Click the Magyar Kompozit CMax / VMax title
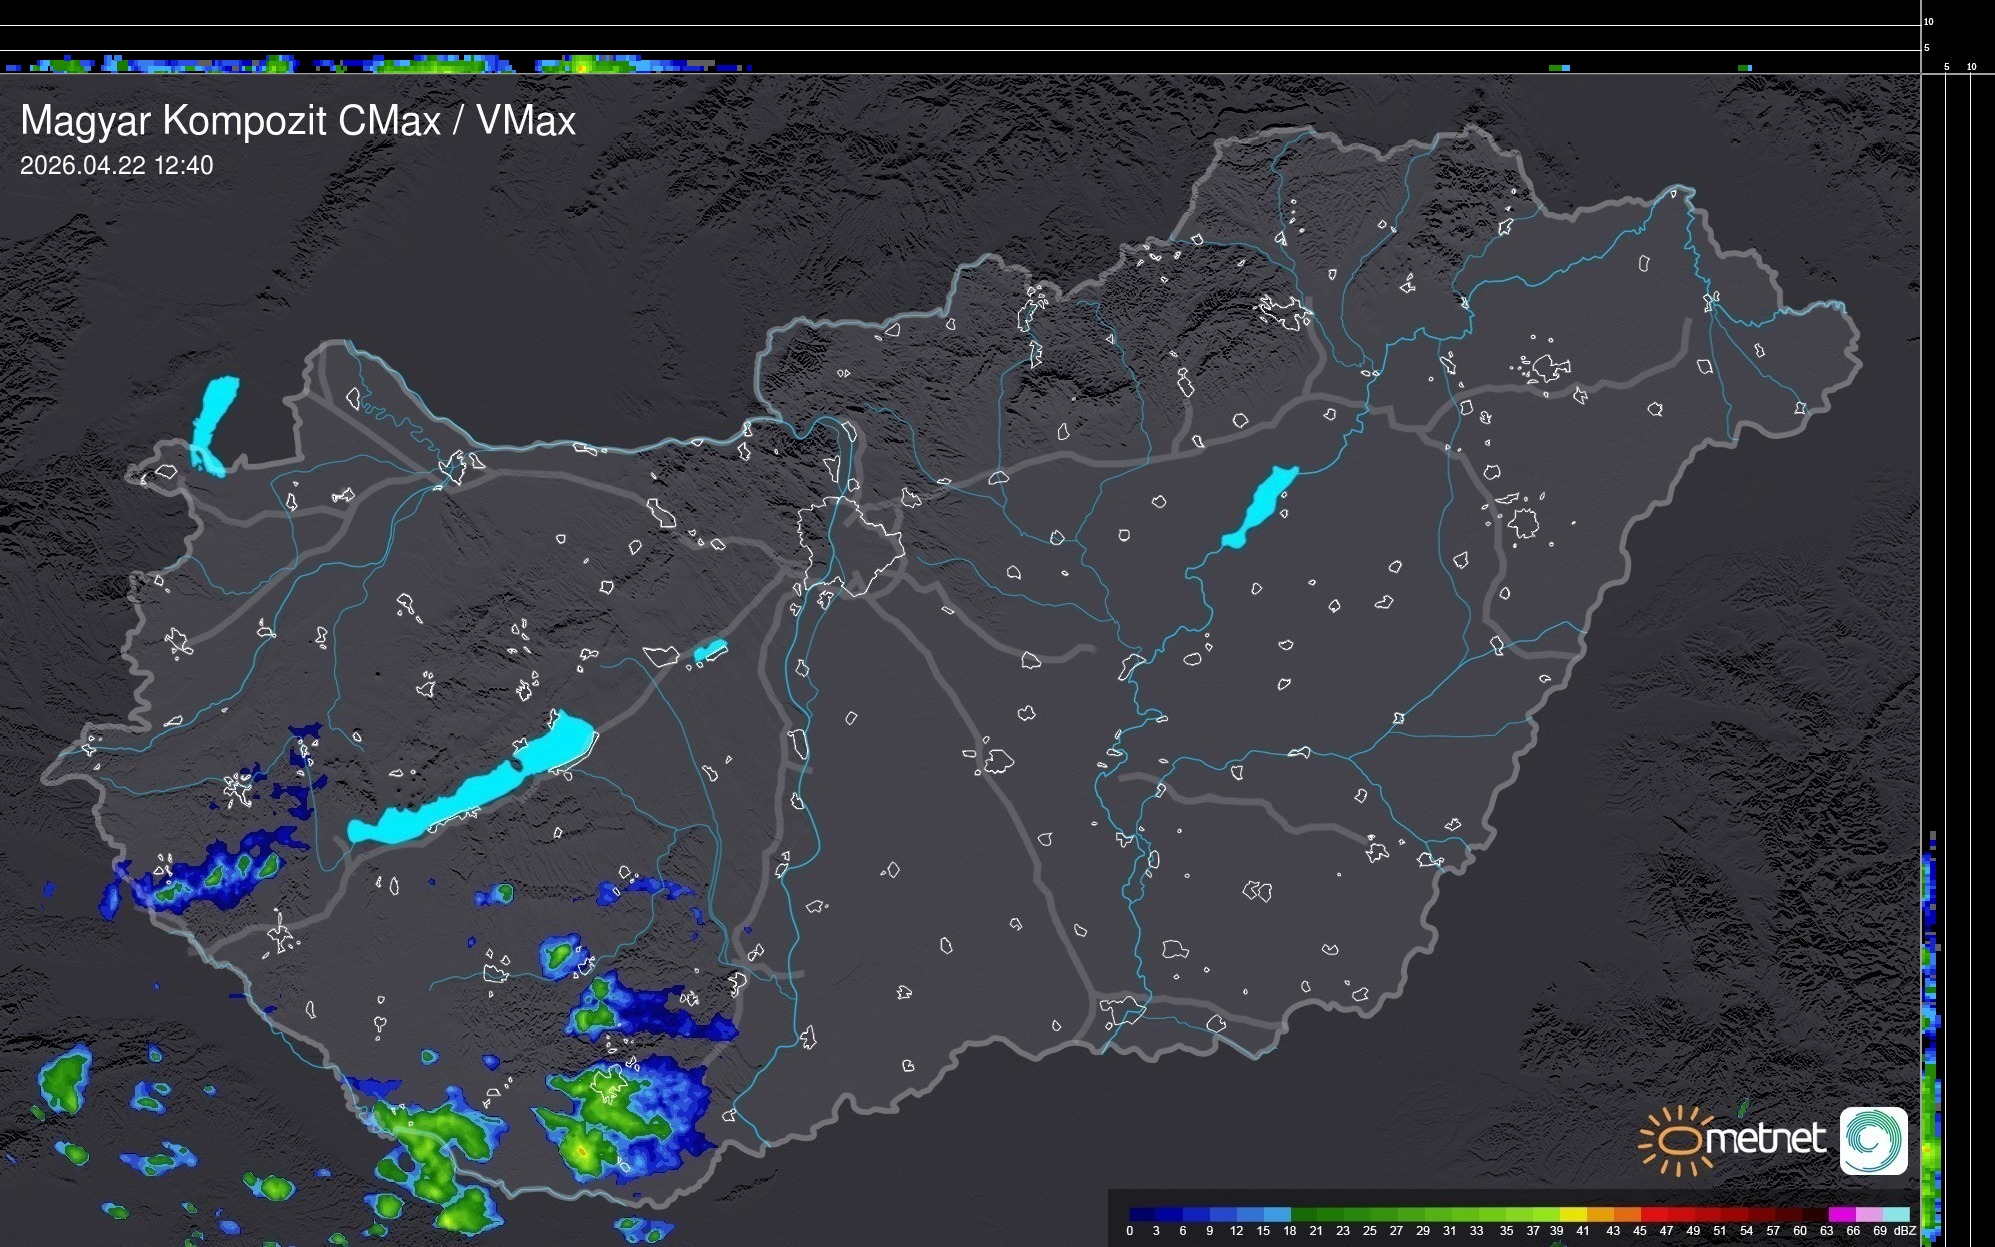The width and height of the screenshot is (1995, 1247). [298, 121]
